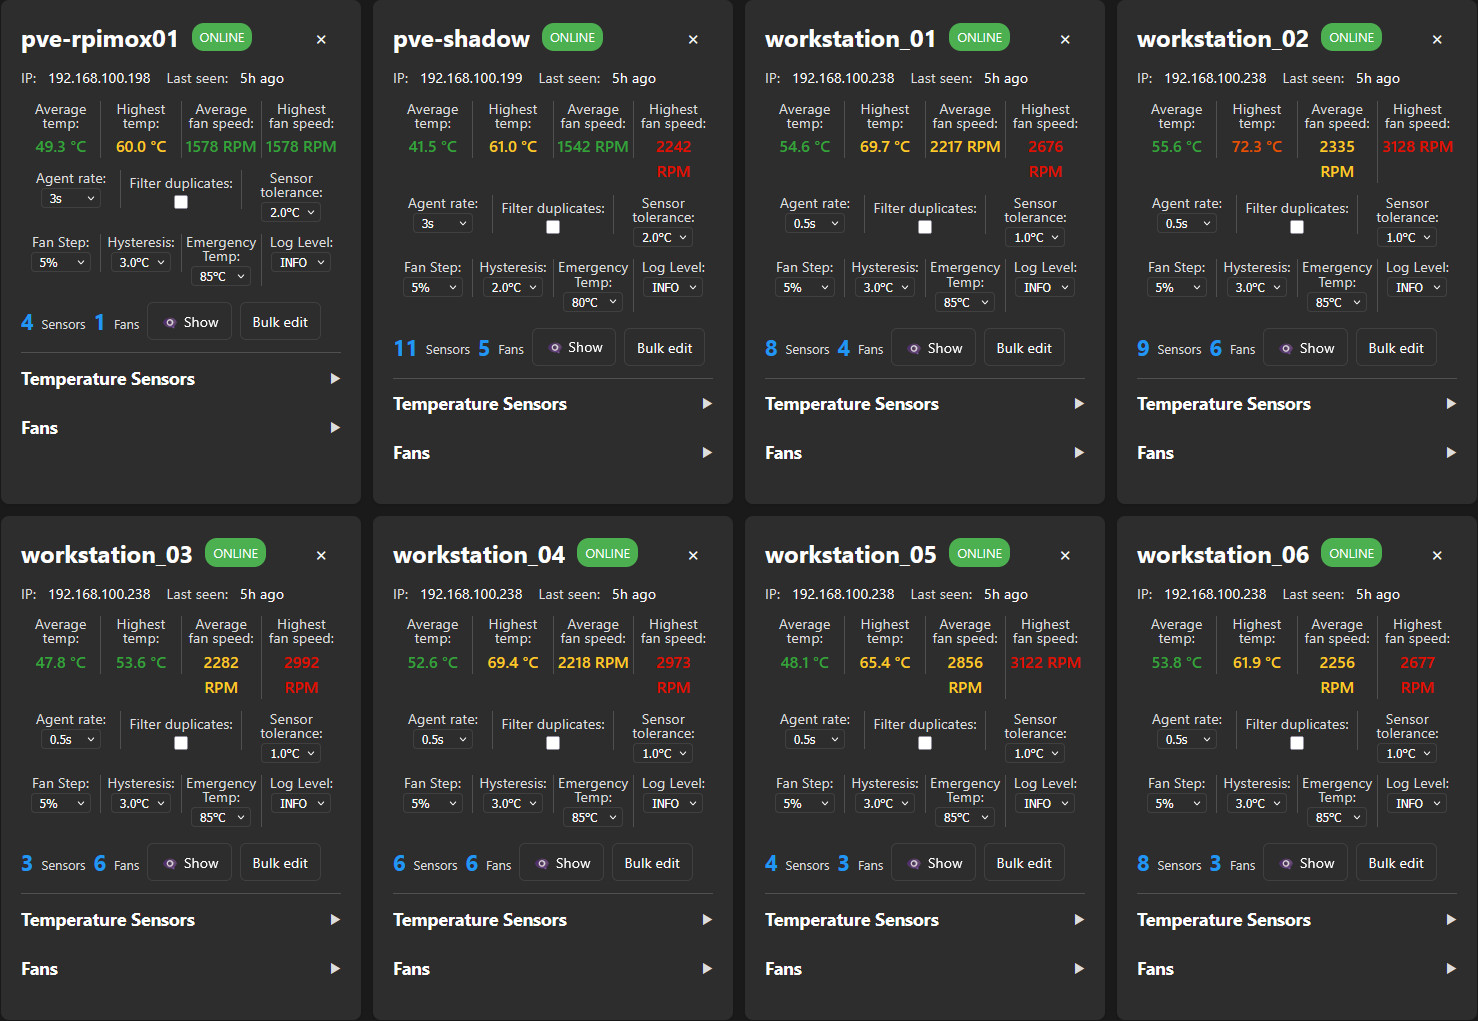Viewport: 1478px width, 1021px height.
Task: Click Show button on pve-shadow
Action: 574,348
